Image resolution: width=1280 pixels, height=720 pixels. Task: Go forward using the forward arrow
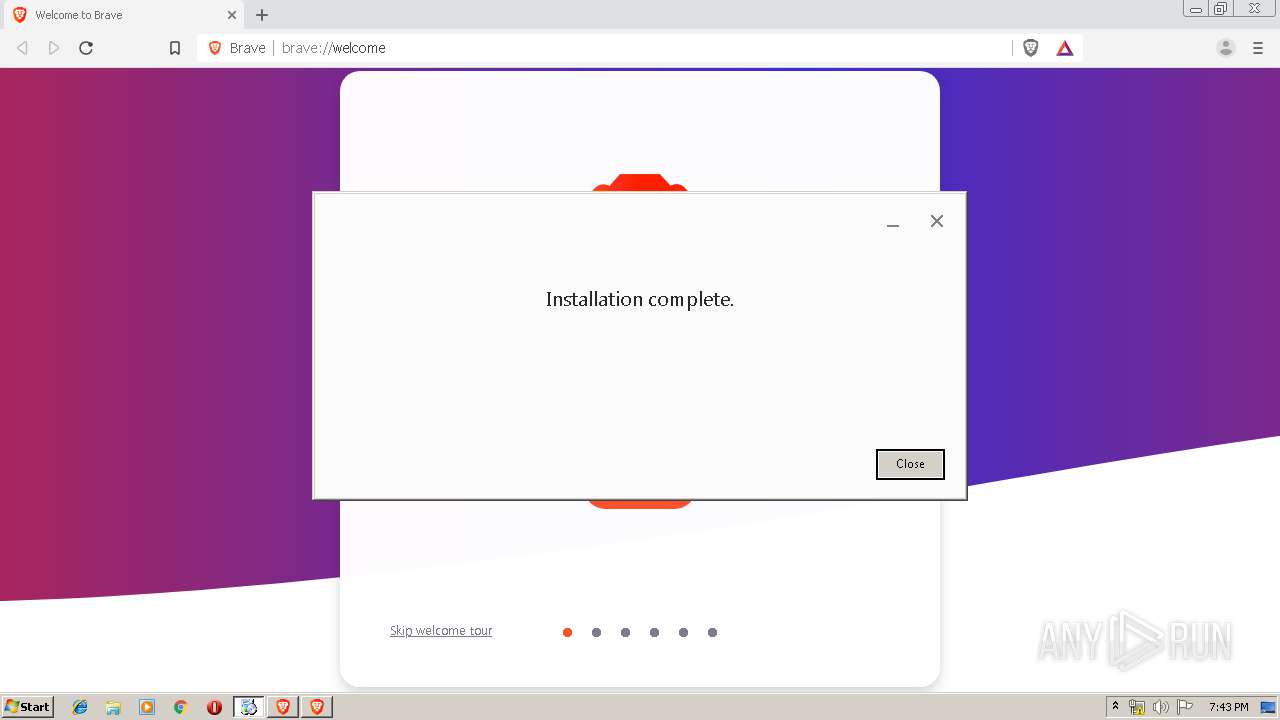54,48
